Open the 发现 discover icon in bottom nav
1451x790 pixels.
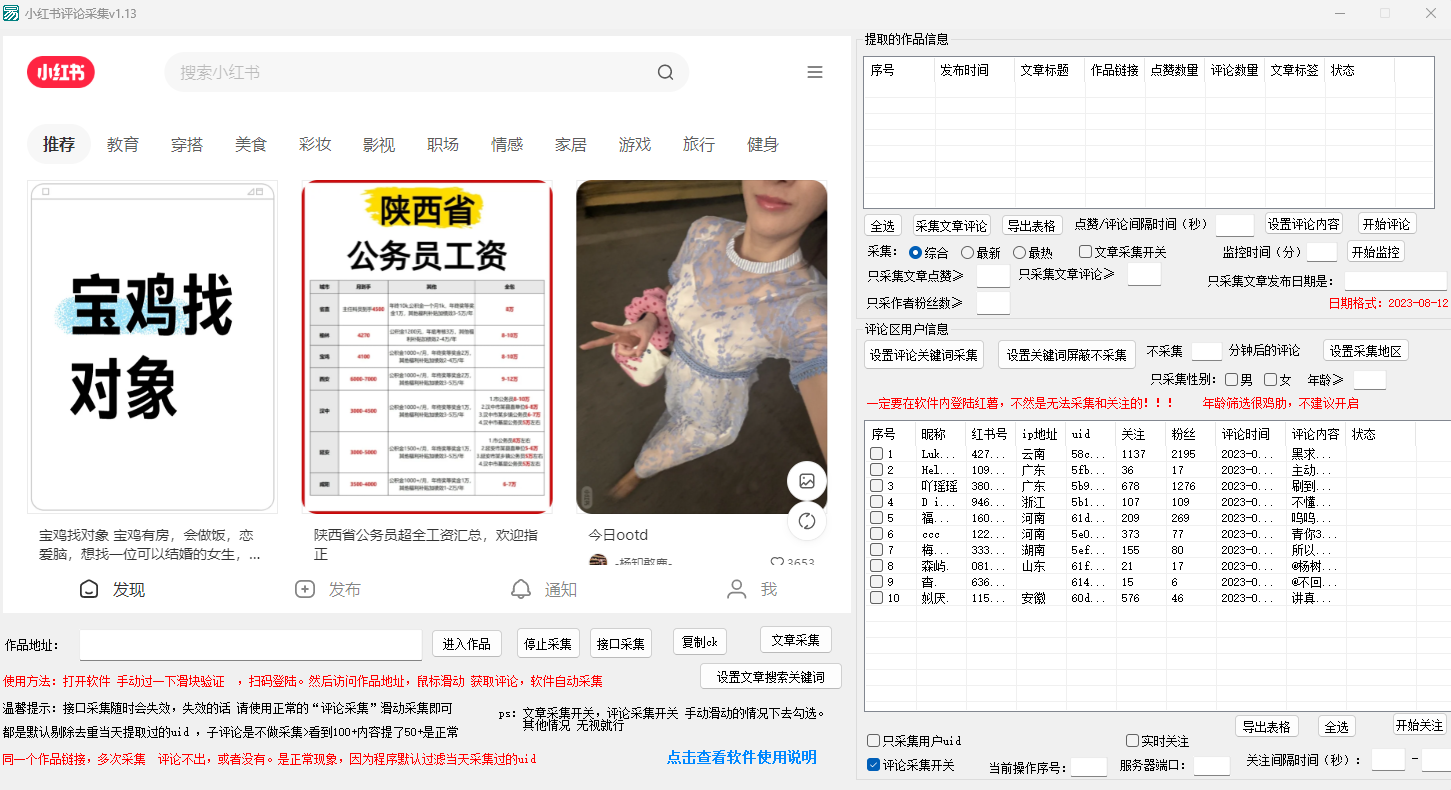coord(89,589)
